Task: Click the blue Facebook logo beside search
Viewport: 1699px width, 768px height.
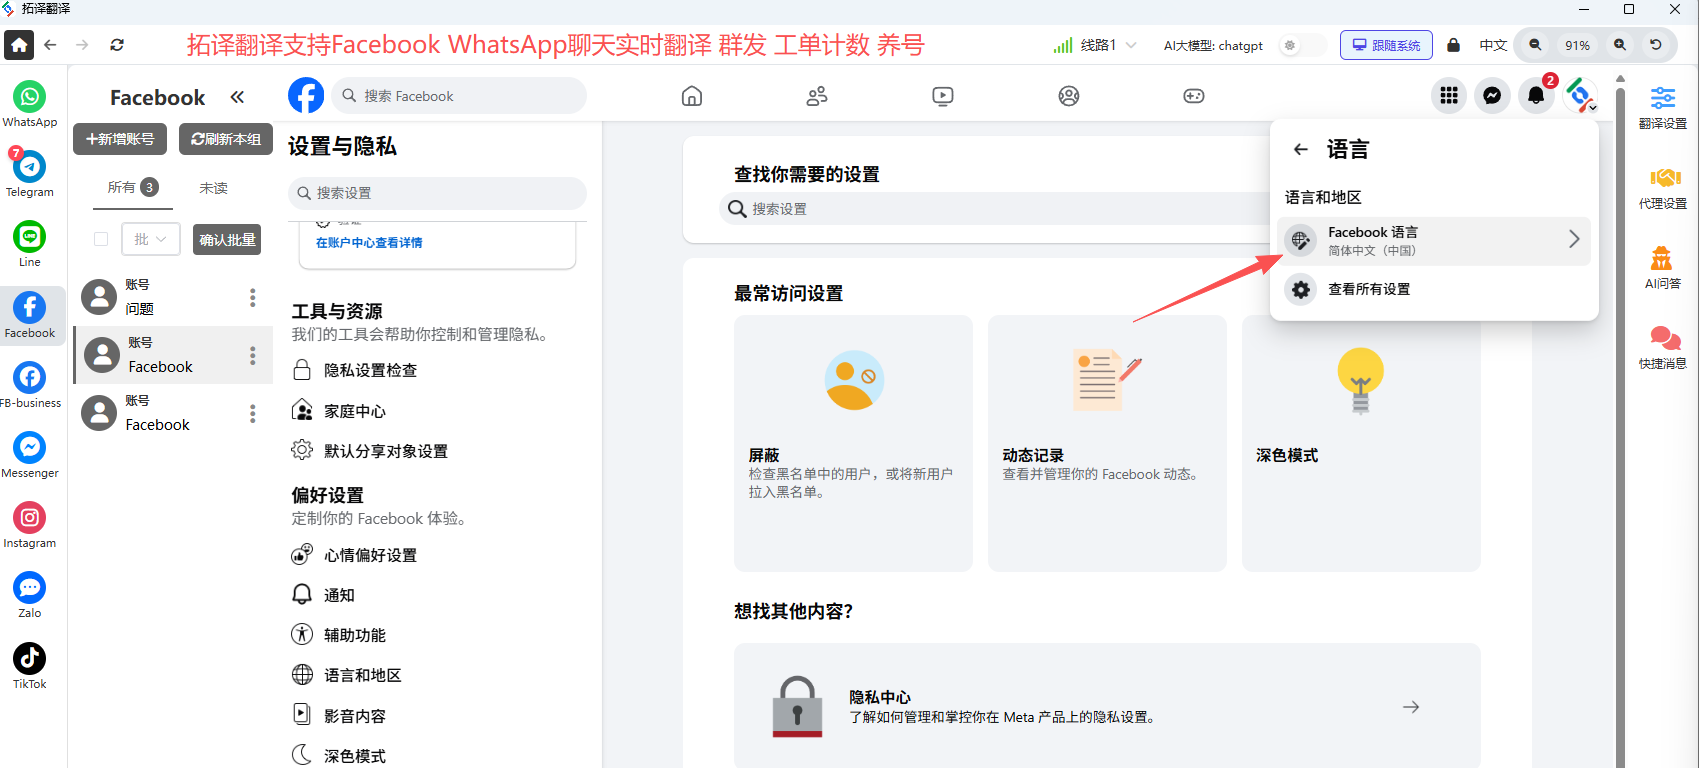Action: (x=306, y=96)
